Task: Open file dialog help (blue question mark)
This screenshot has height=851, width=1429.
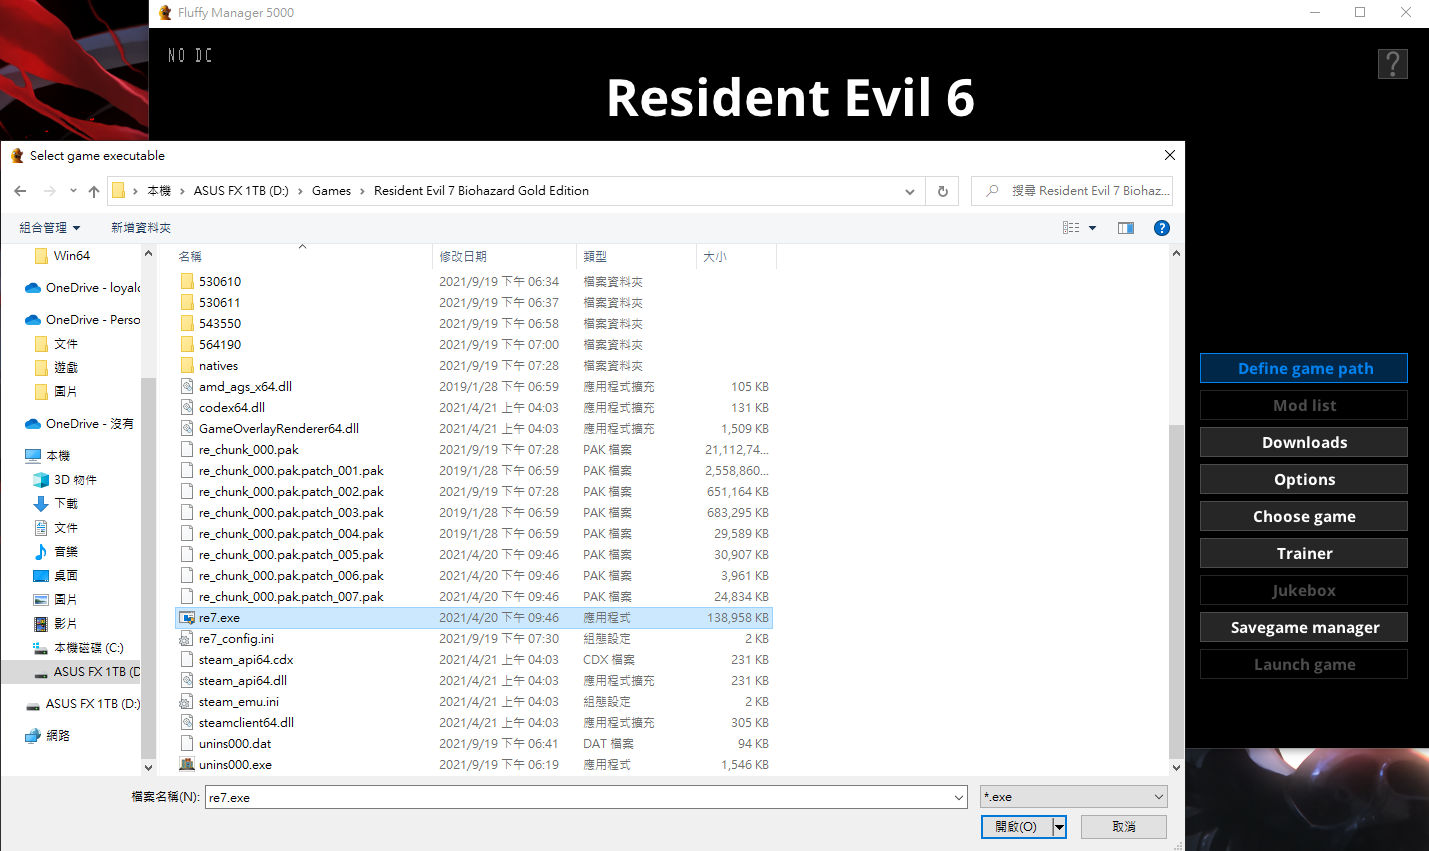Action: click(x=1161, y=228)
